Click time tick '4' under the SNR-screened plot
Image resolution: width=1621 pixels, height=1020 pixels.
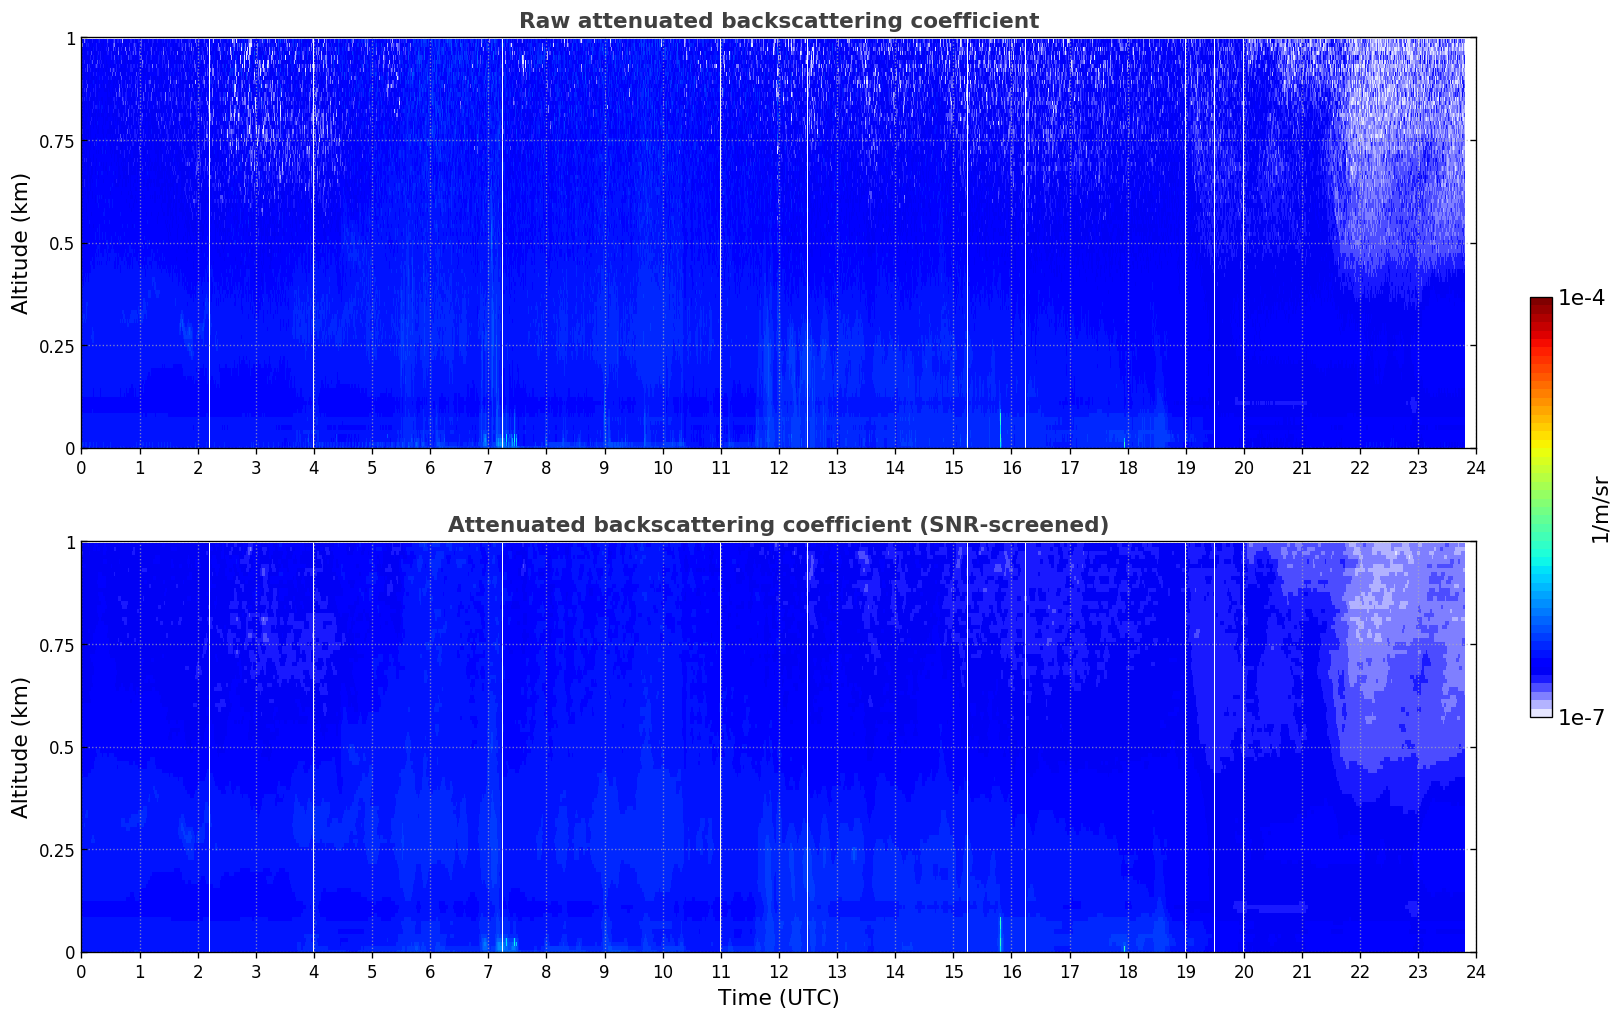(x=314, y=971)
